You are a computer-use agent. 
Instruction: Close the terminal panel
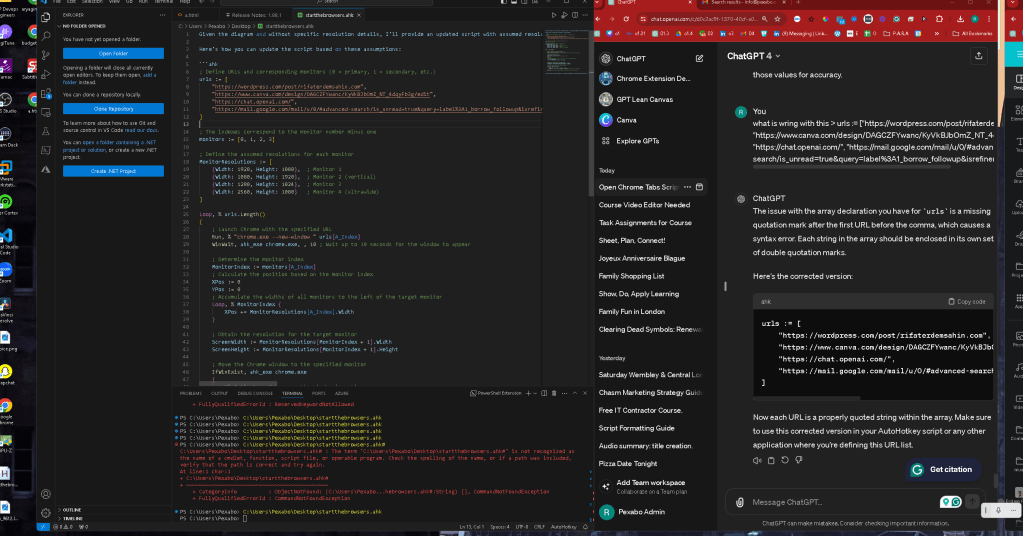[x=585, y=393]
